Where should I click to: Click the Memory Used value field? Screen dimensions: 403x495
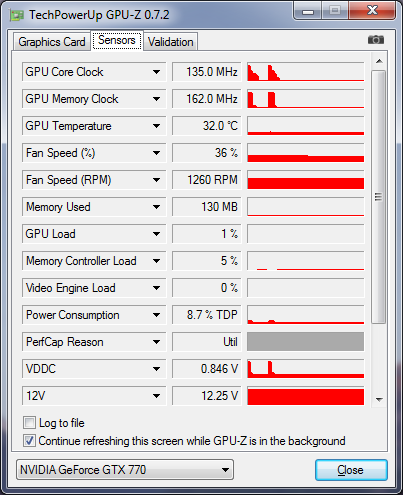tap(207, 207)
